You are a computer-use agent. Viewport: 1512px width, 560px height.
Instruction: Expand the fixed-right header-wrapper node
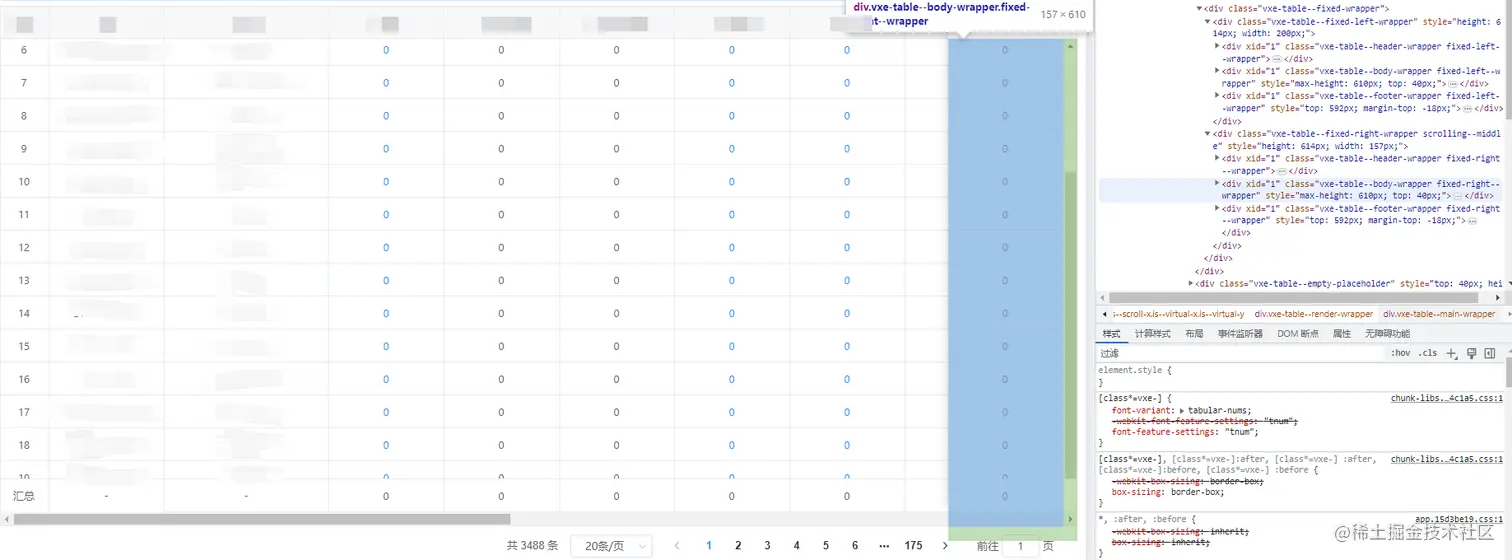pyautogui.click(x=1217, y=158)
